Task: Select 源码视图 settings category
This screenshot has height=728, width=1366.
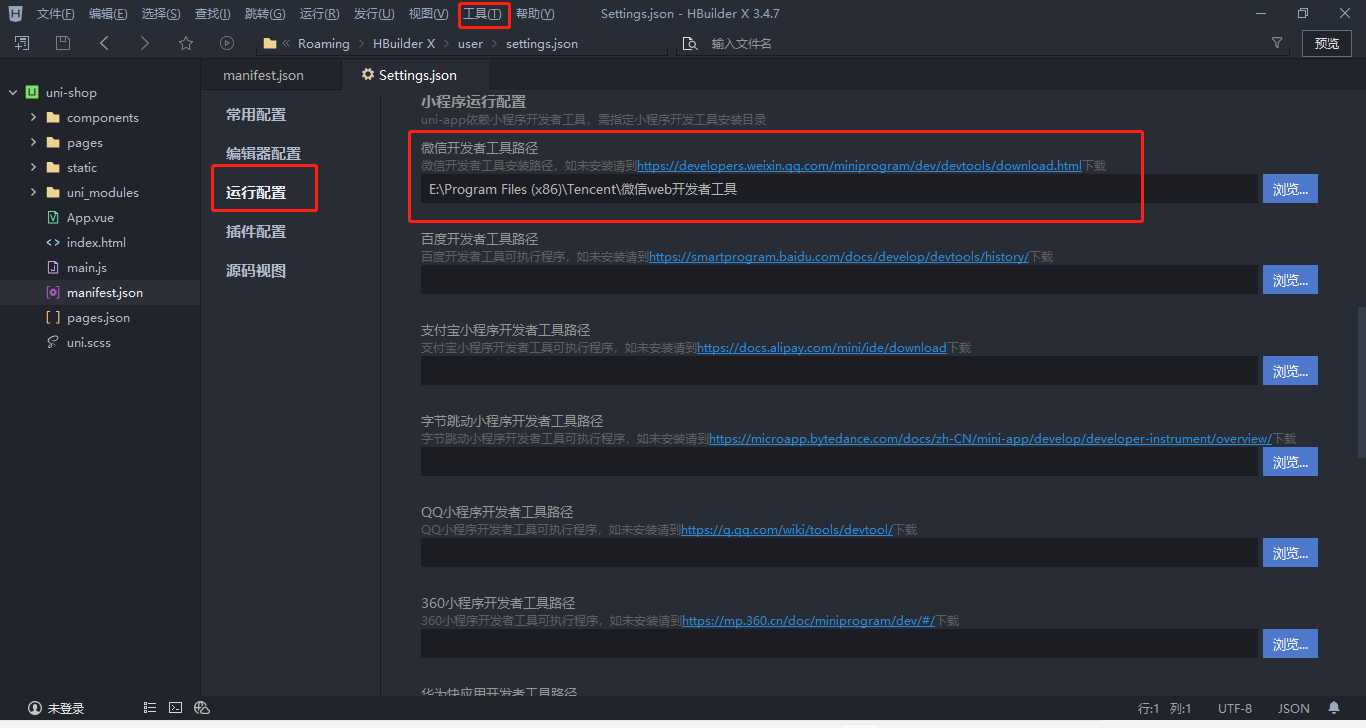Action: point(256,270)
